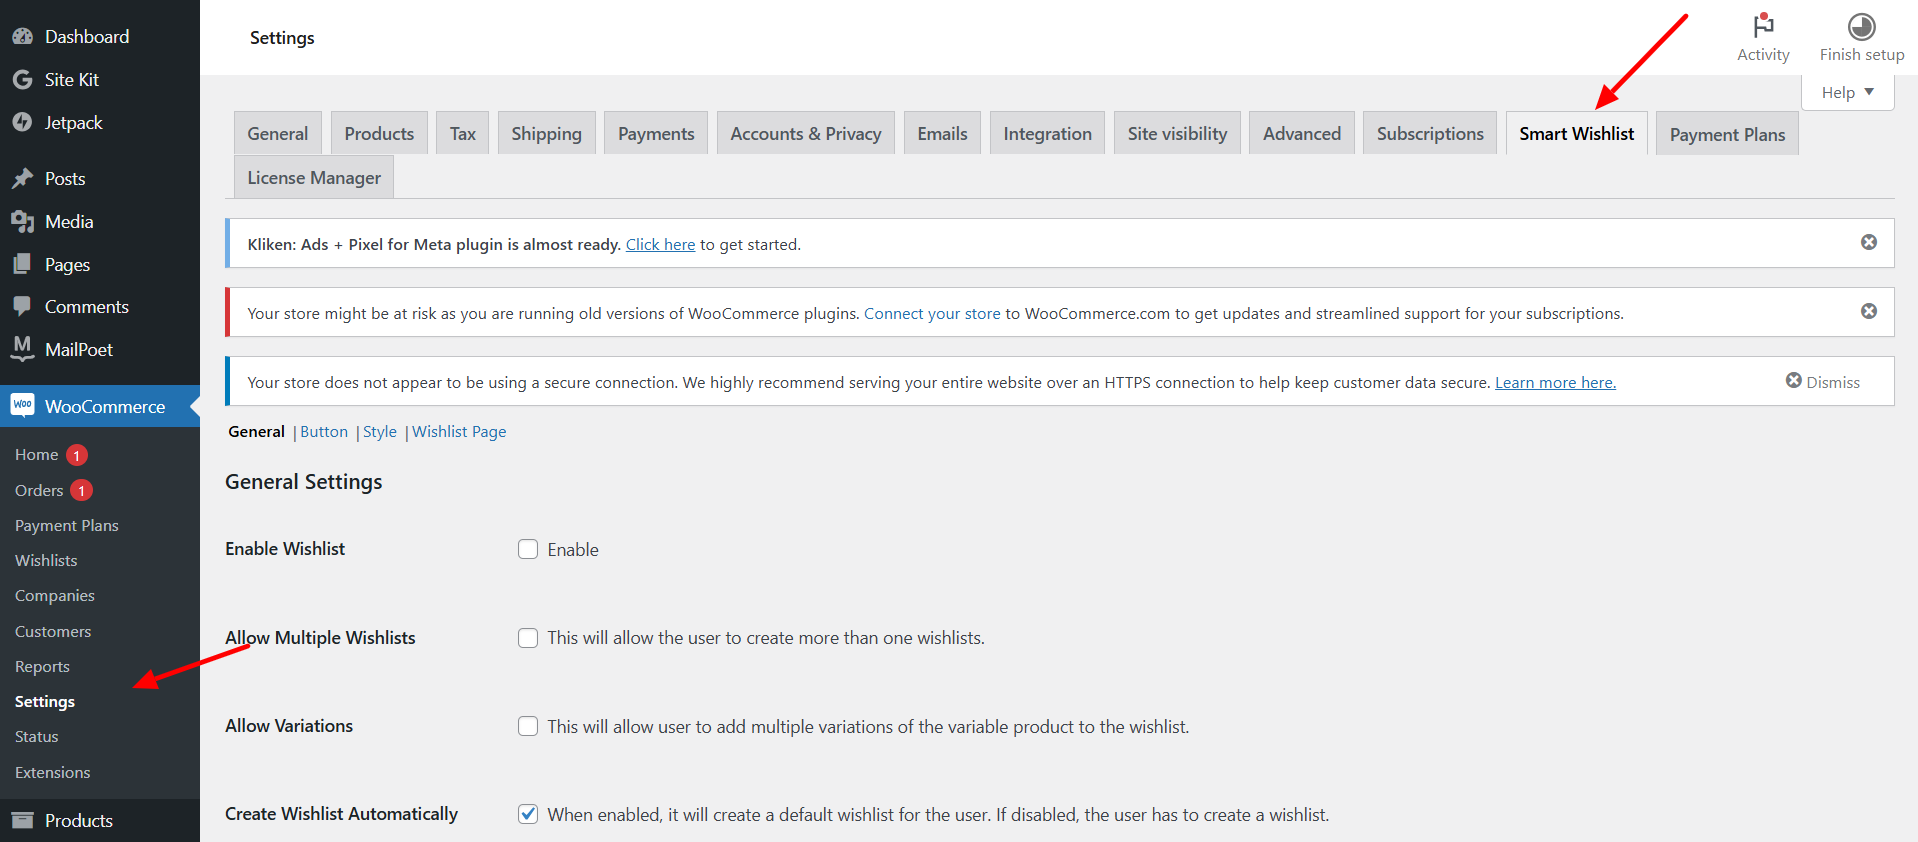Open the License Manager tab

tap(314, 177)
